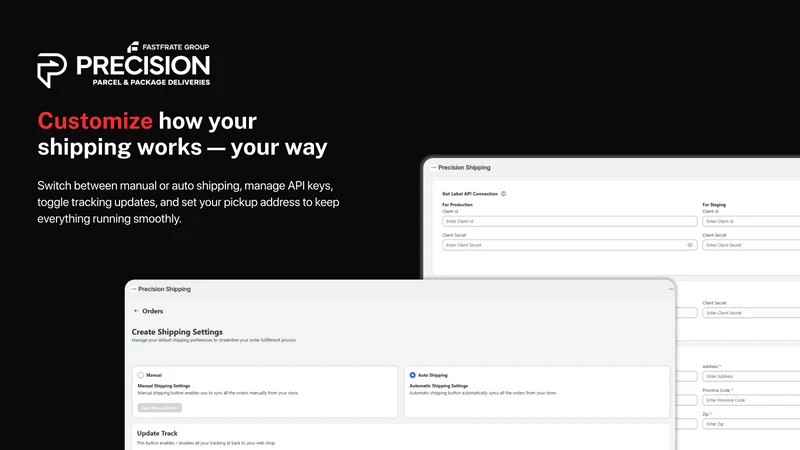Screen dimensions: 800x450
Task: Click the 'Get Label API Connection' label
Action: (x=470, y=194)
